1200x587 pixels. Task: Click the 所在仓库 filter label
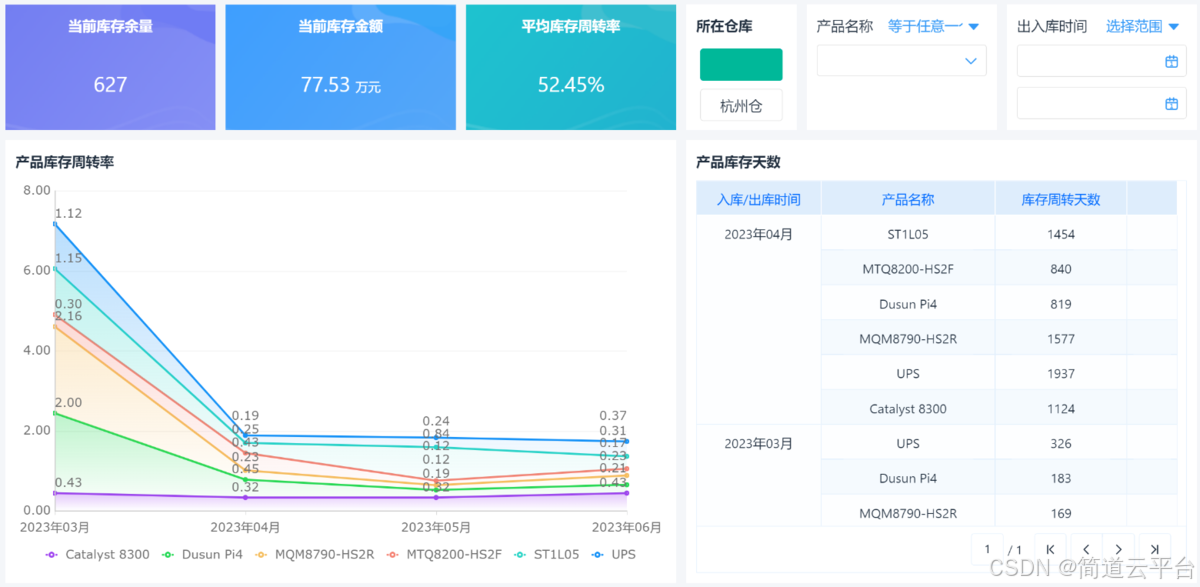point(724,27)
